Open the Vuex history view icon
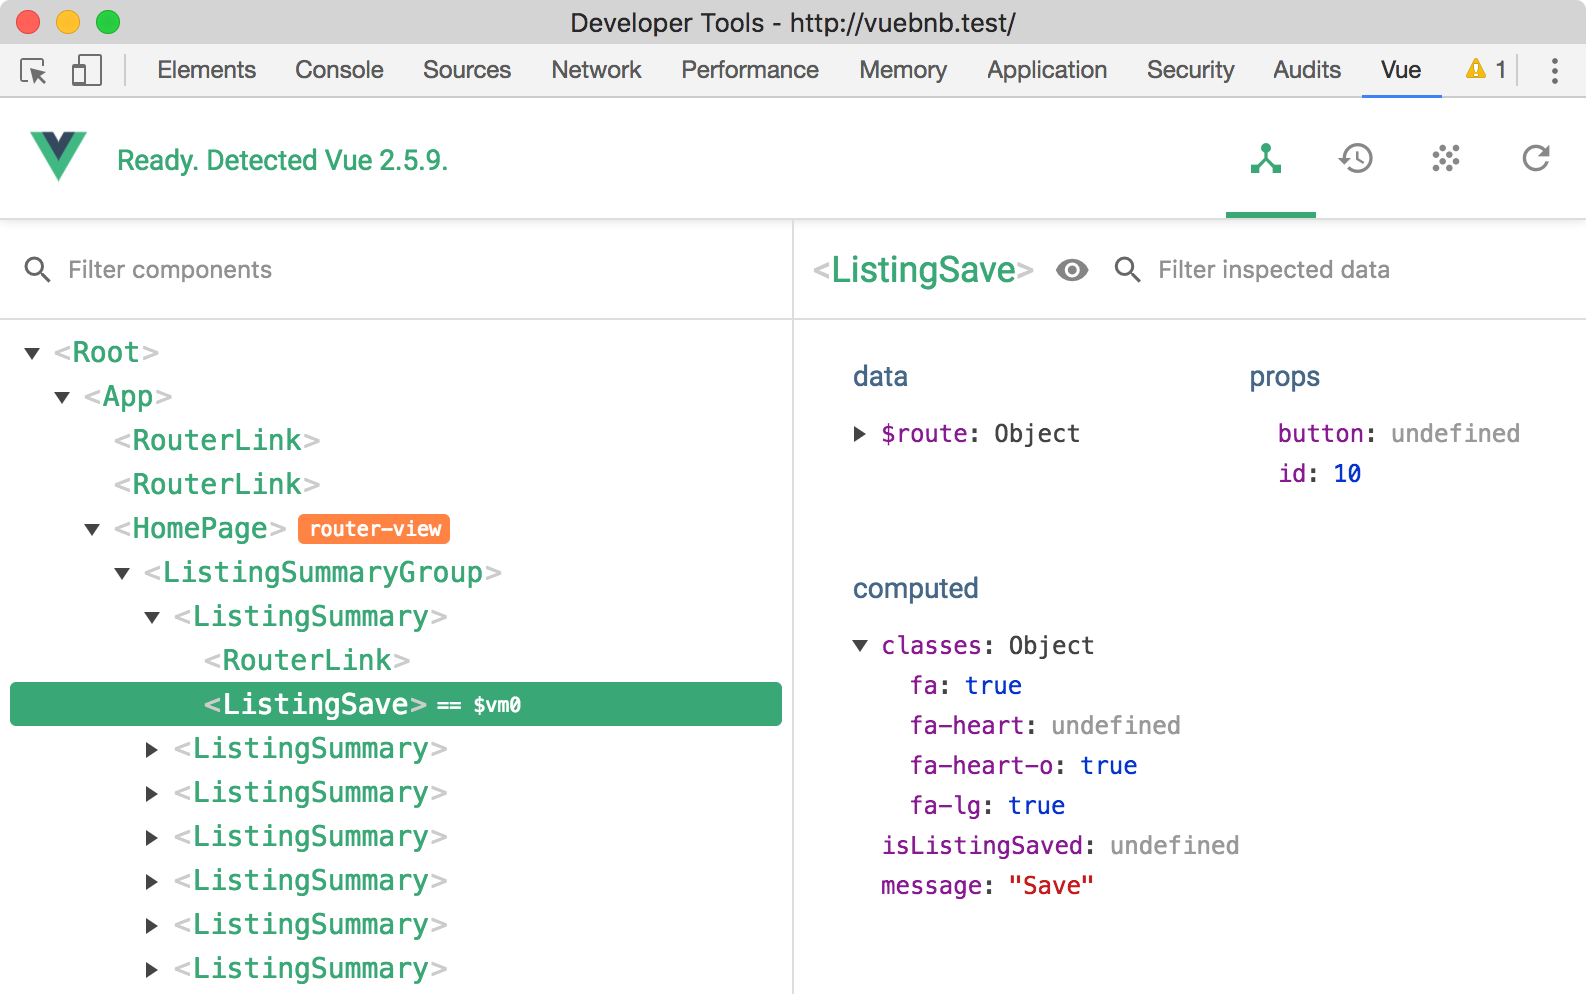The width and height of the screenshot is (1586, 994). click(x=1356, y=158)
